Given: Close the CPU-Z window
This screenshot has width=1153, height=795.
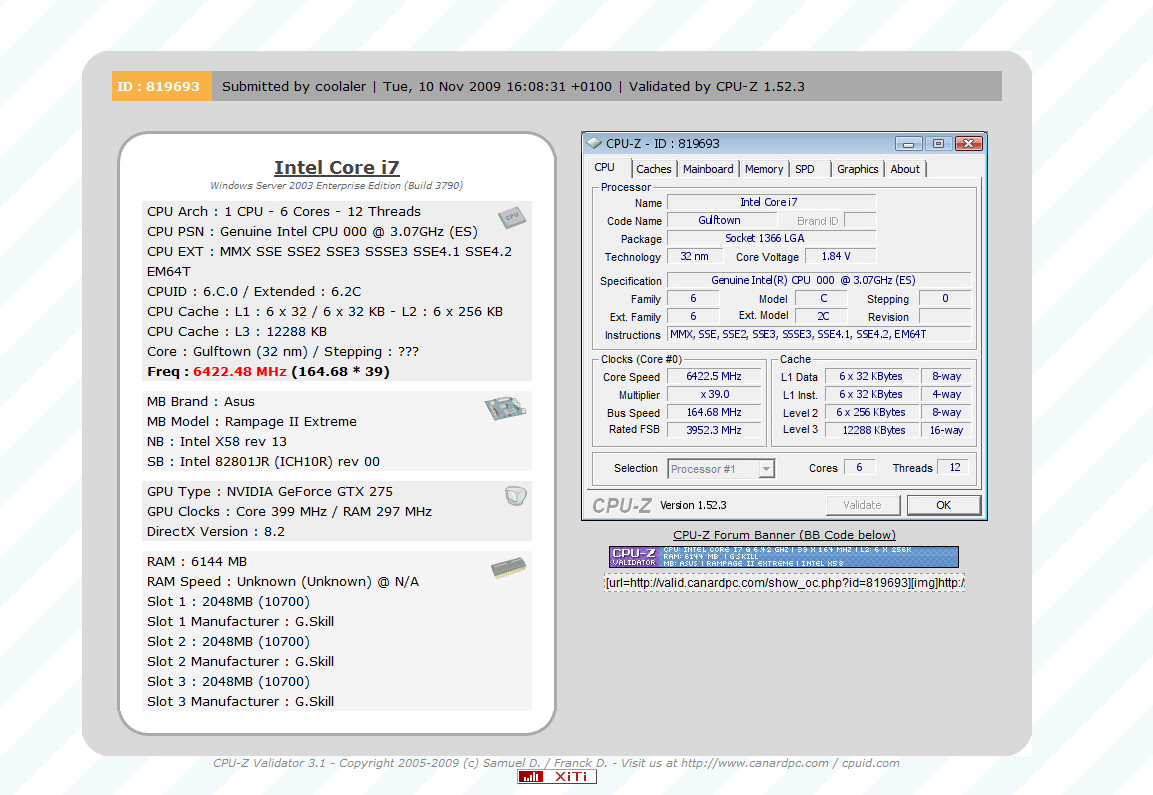Looking at the screenshot, I should click(968, 143).
